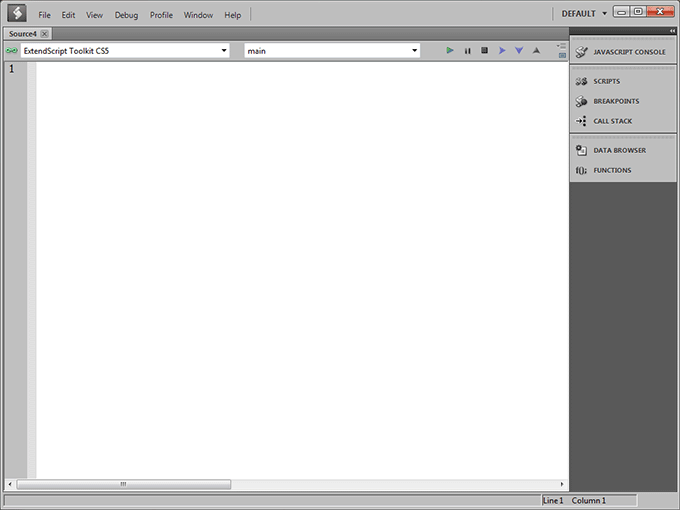
Task: Open the Profile menu
Action: (161, 15)
